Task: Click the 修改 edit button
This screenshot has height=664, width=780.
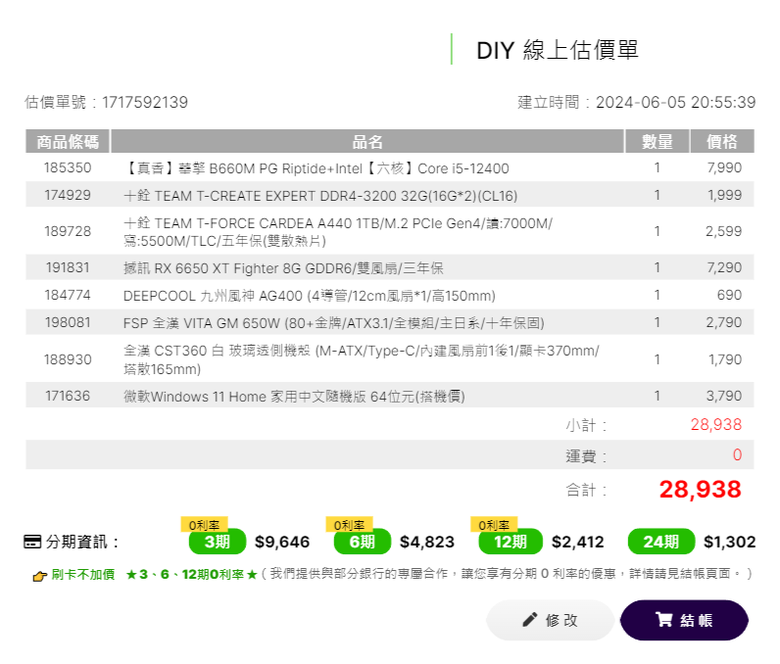Action: pyautogui.click(x=550, y=620)
